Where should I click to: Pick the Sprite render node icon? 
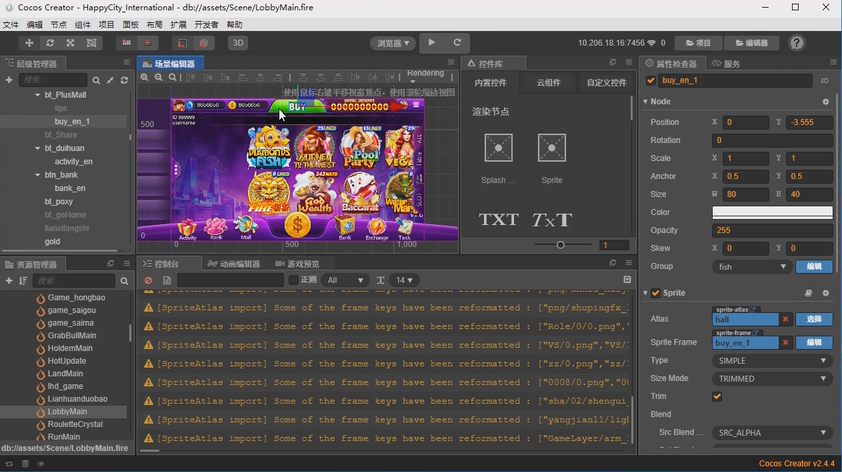coord(551,148)
